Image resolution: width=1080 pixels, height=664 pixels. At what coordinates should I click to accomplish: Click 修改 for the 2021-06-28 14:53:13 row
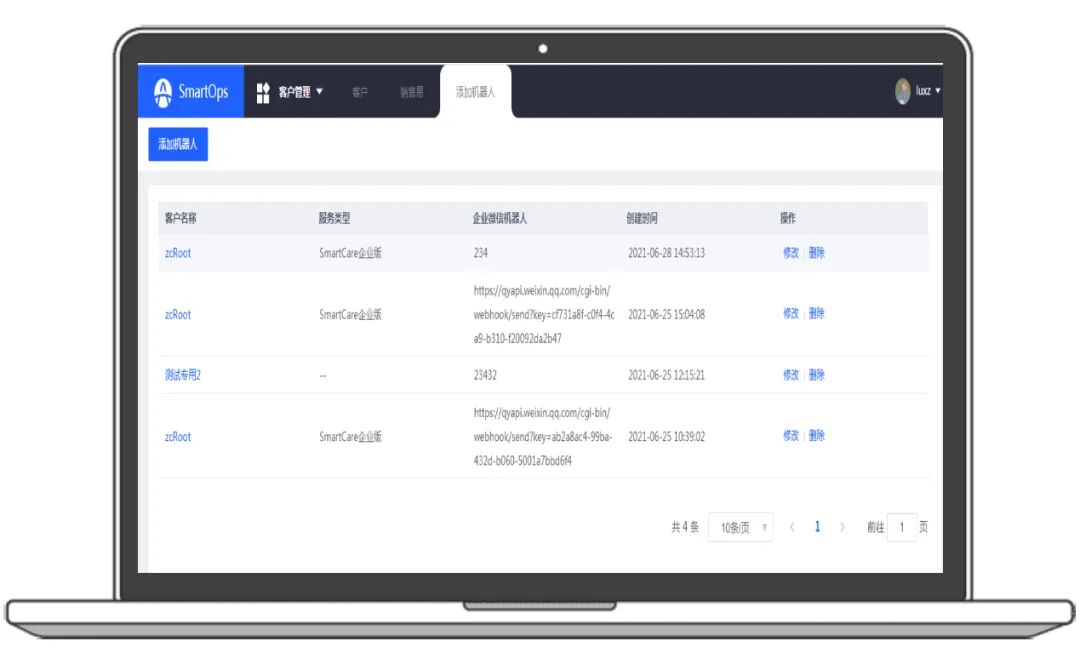[791, 253]
